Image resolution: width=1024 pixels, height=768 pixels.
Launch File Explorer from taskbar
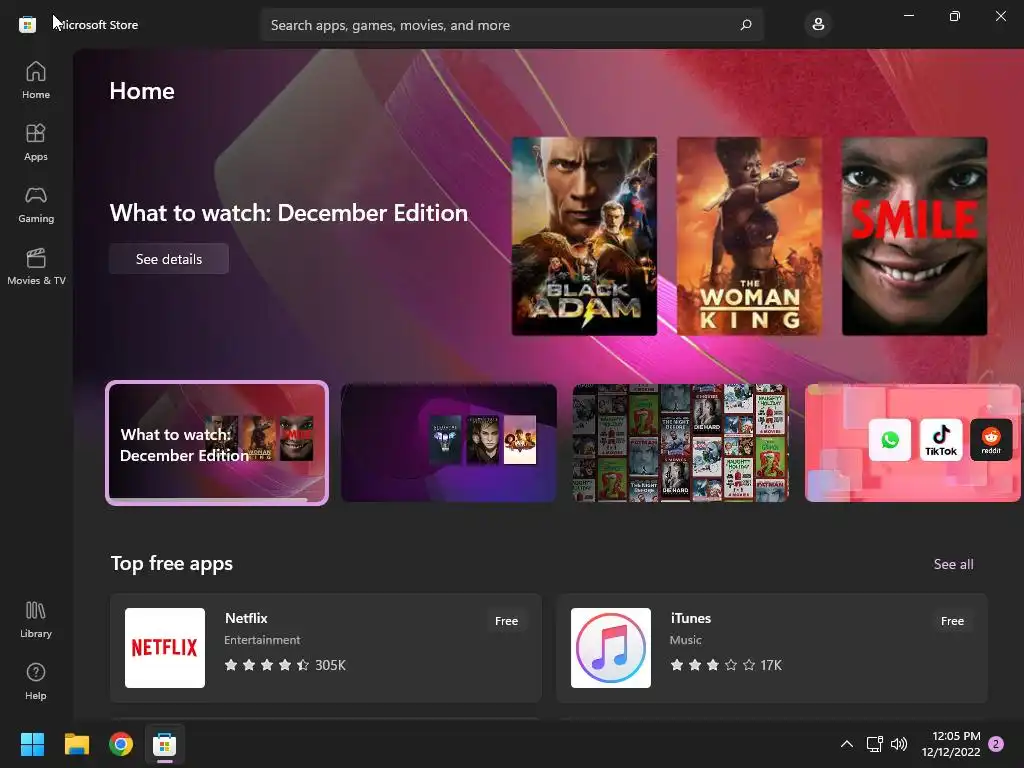point(76,744)
